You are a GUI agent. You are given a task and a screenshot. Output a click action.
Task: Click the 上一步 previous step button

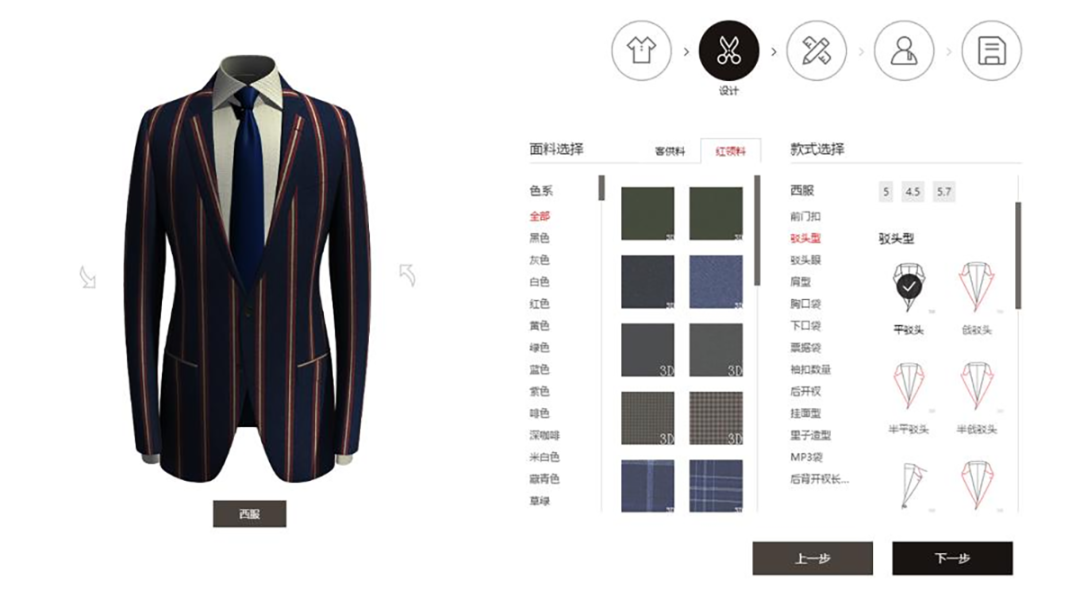coord(812,558)
